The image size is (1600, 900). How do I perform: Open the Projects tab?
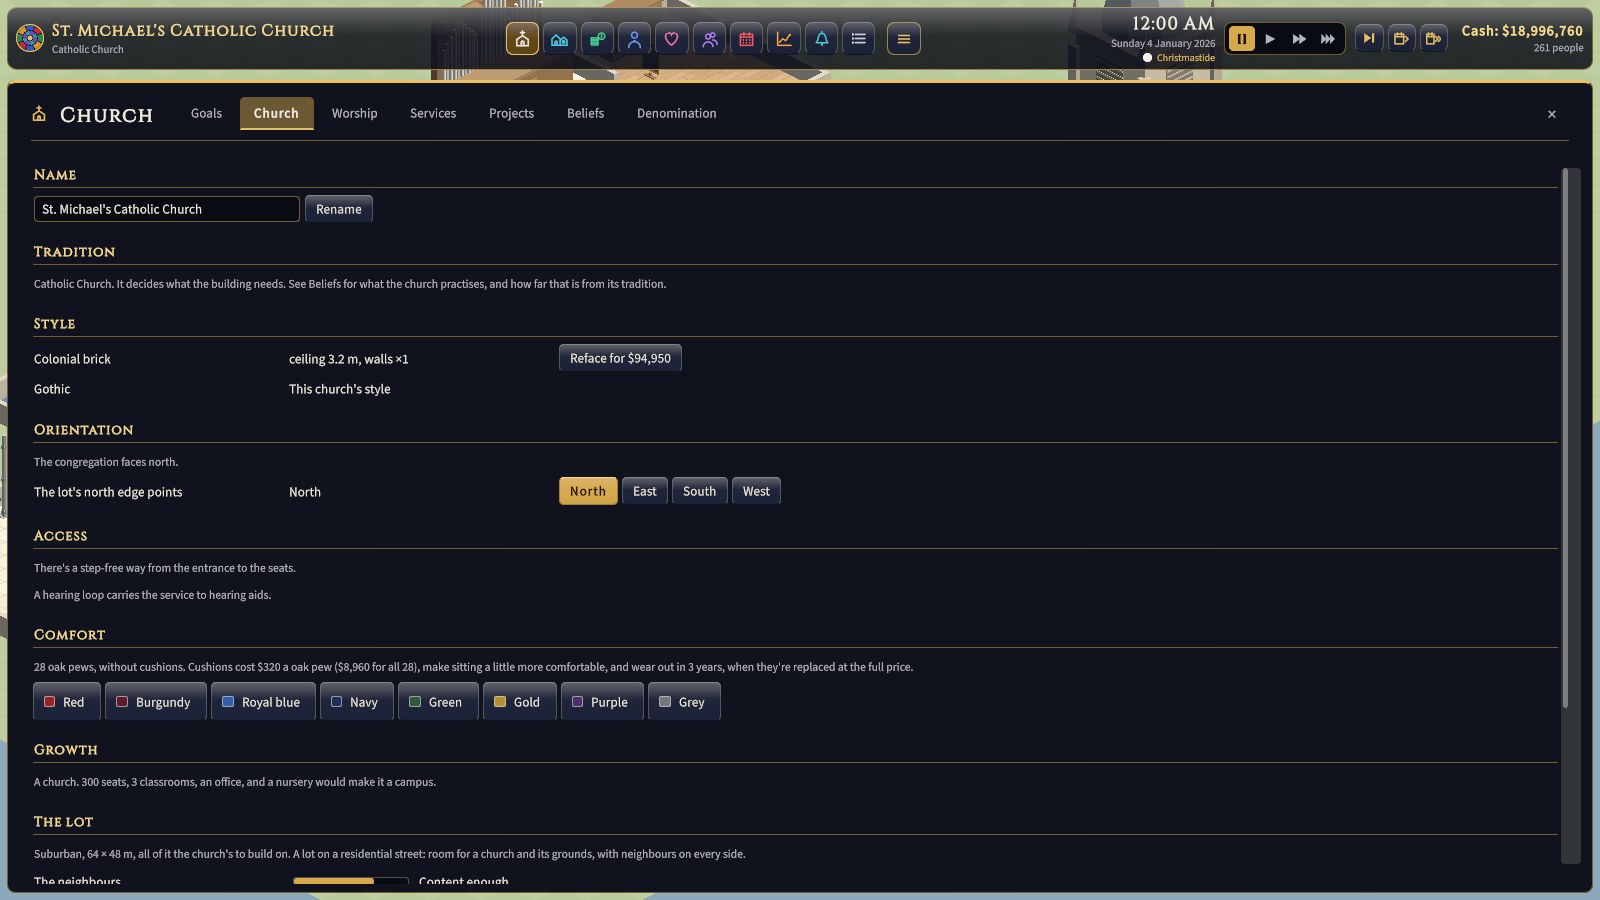512,113
